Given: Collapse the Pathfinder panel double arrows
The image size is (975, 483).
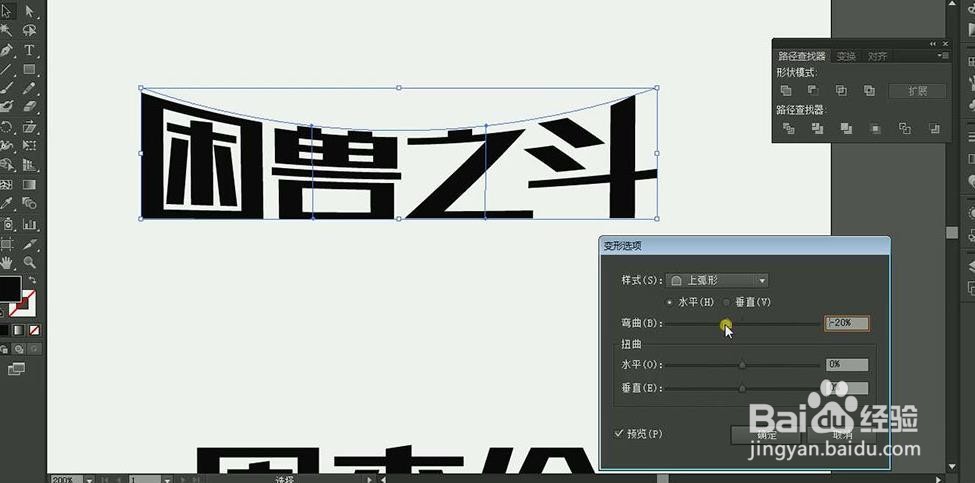Looking at the screenshot, I should [933, 44].
